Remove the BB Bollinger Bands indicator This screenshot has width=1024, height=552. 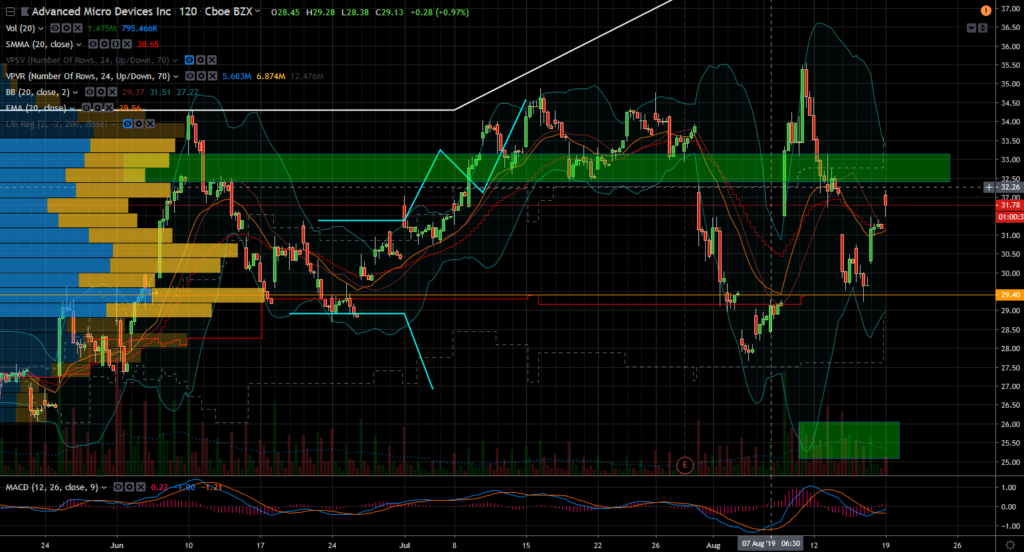tap(112, 92)
